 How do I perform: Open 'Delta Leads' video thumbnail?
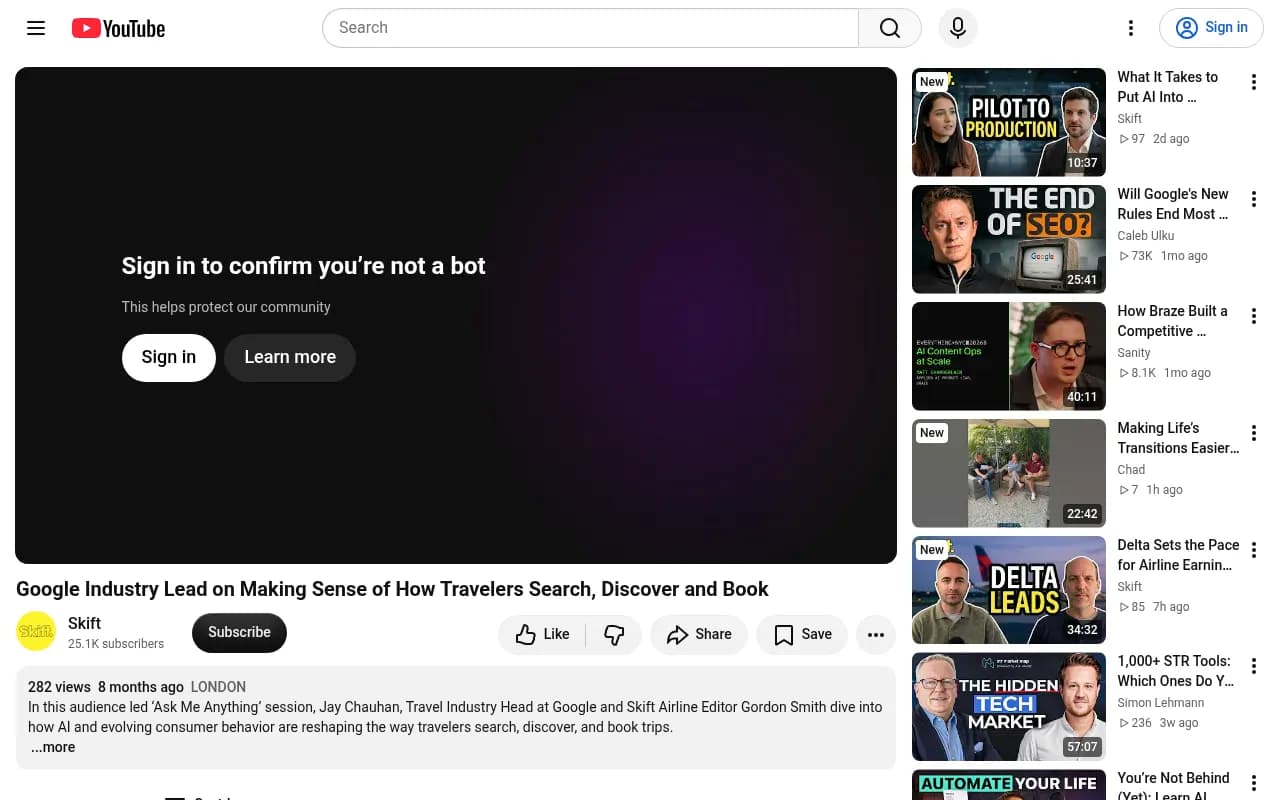pos(1009,590)
